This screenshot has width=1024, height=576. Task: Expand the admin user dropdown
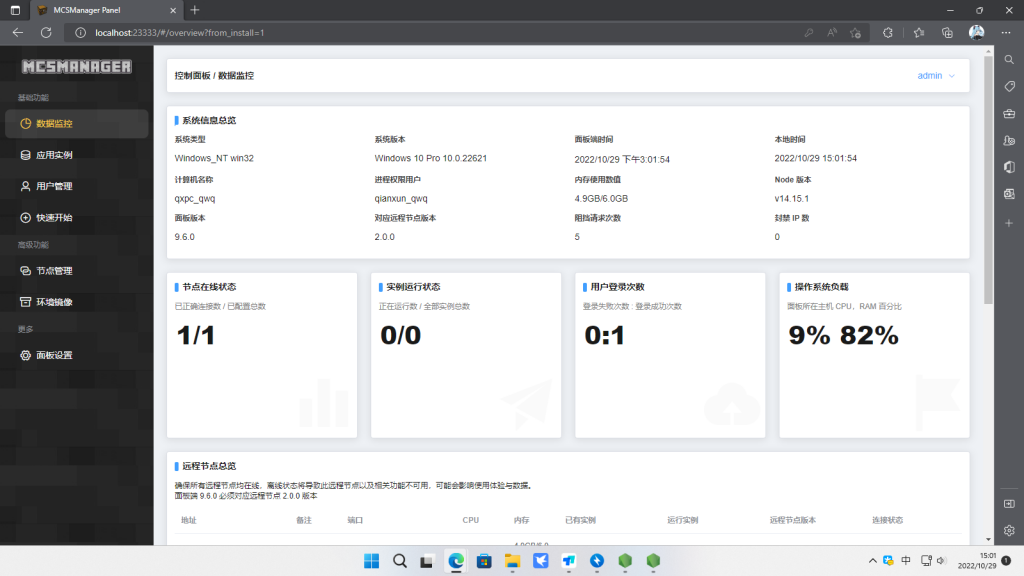pos(936,76)
